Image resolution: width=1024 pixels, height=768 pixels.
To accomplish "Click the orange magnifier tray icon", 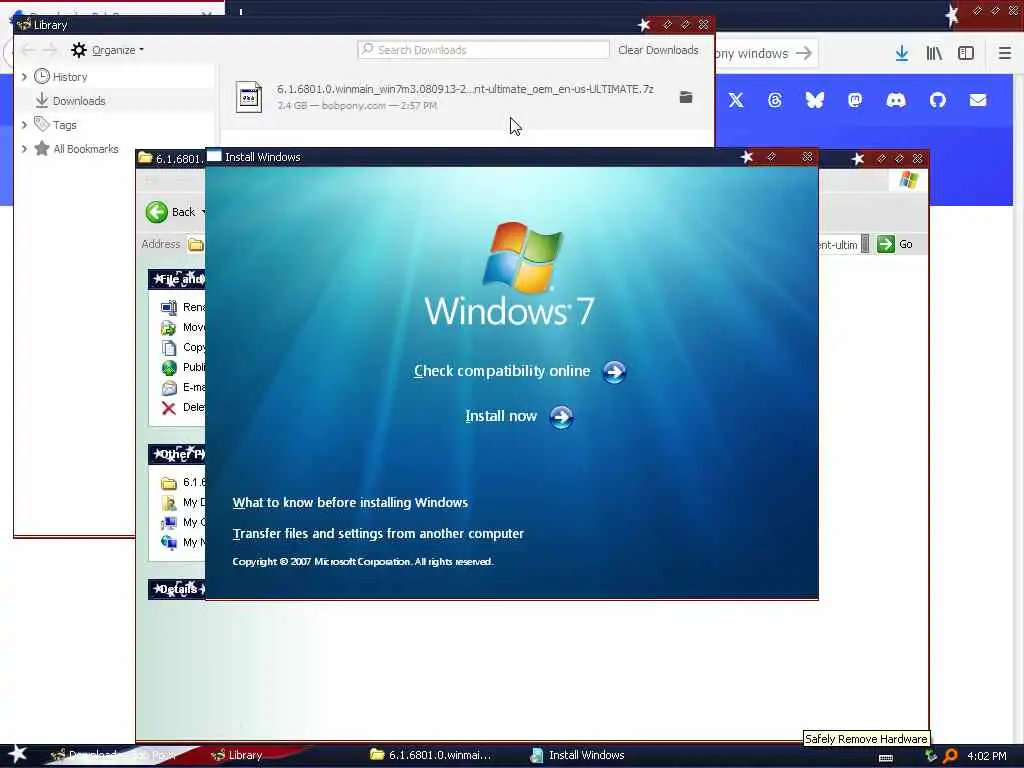I will (950, 756).
